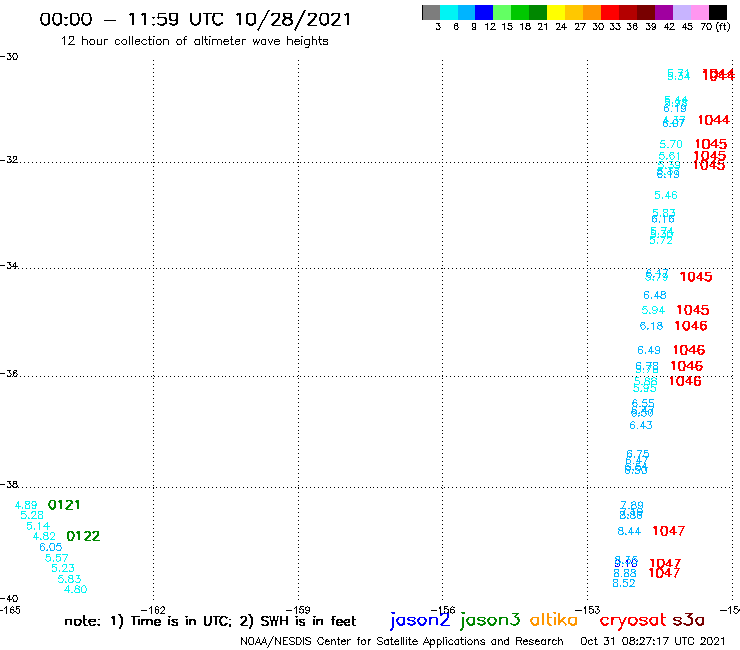Click the wave height value '5.23'

point(63,568)
